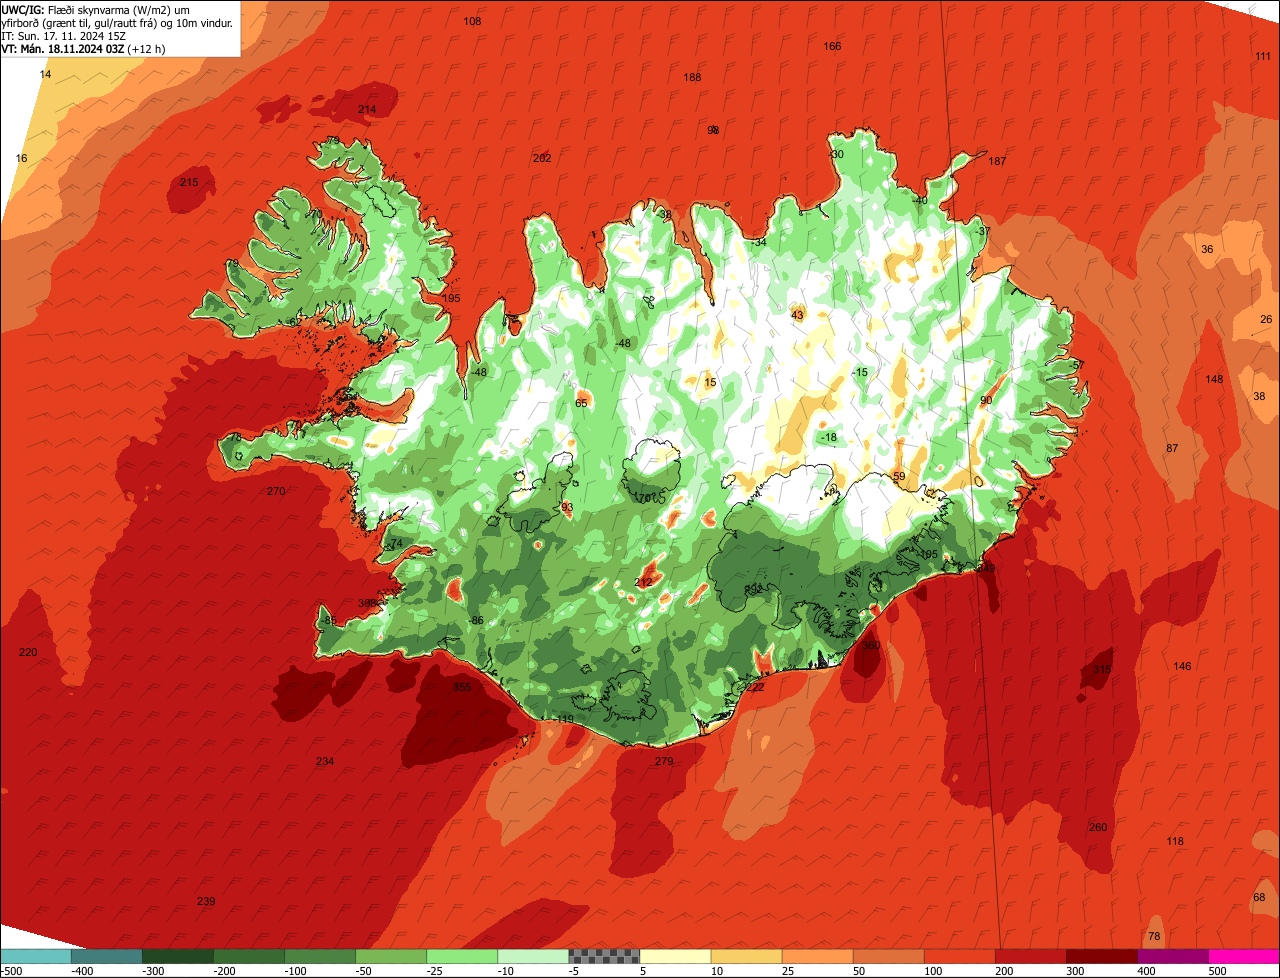The image size is (1280, 978).
Task: Click the dark maroon legend swatch from 300 to 400
Action: click(x=1101, y=956)
